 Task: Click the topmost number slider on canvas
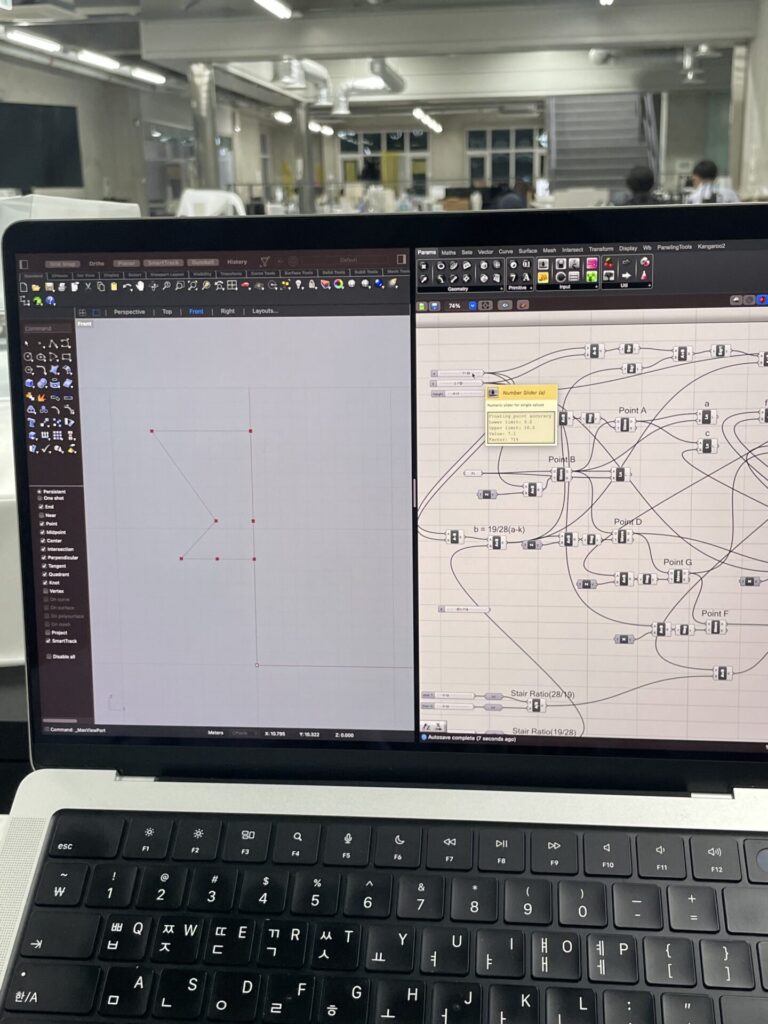[x=458, y=373]
